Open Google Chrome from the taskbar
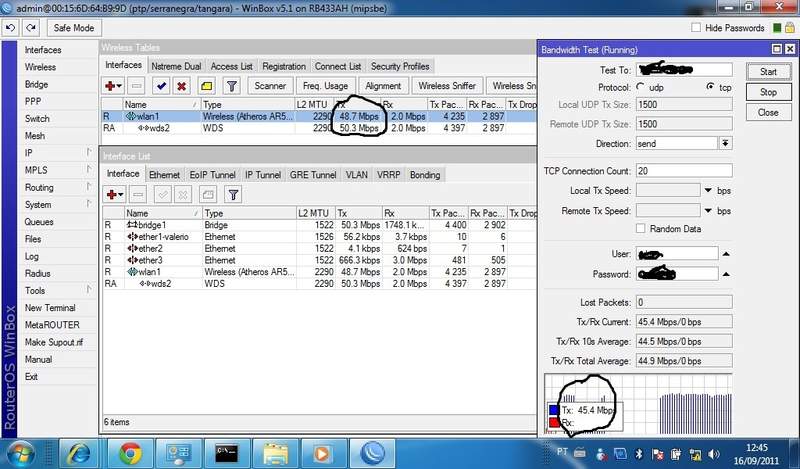800x469 pixels. [x=130, y=453]
